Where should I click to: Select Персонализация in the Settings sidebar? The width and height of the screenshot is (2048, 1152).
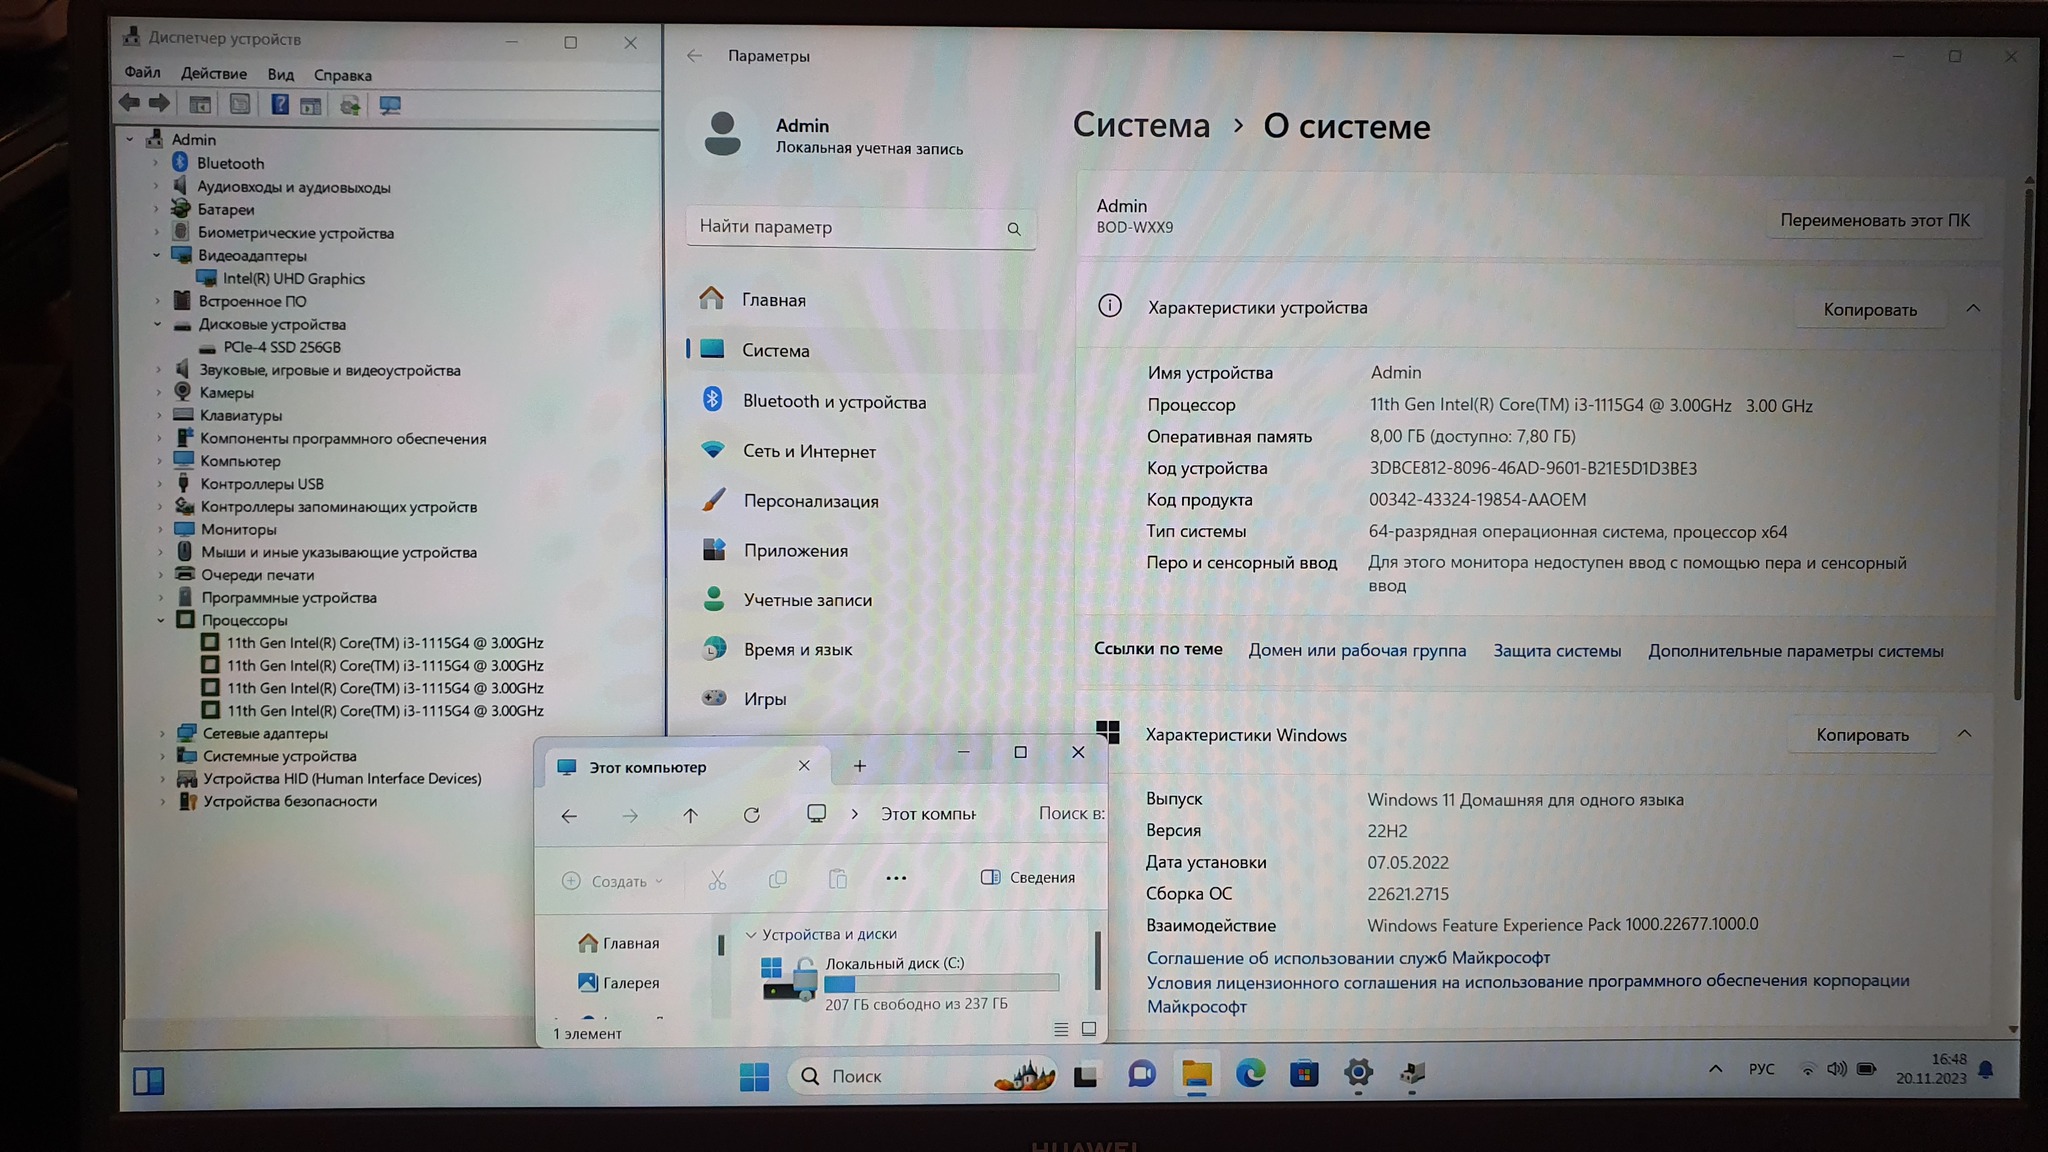(810, 501)
